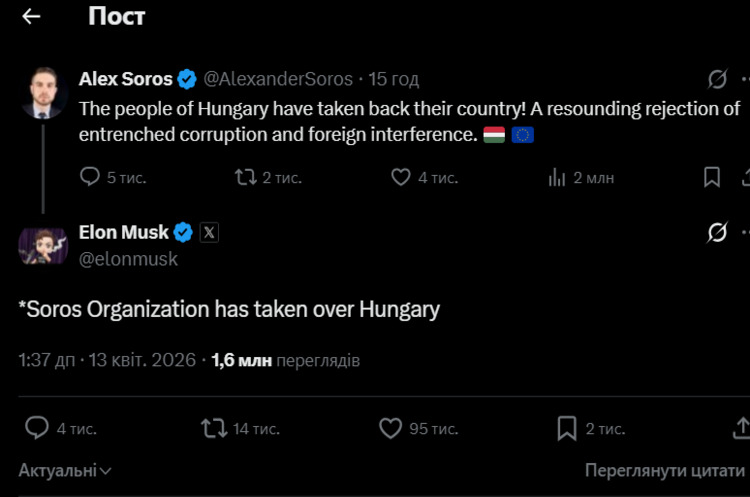750x497 pixels.
Task: Repost Alex Soros's Hungary post
Action: [x=246, y=177]
